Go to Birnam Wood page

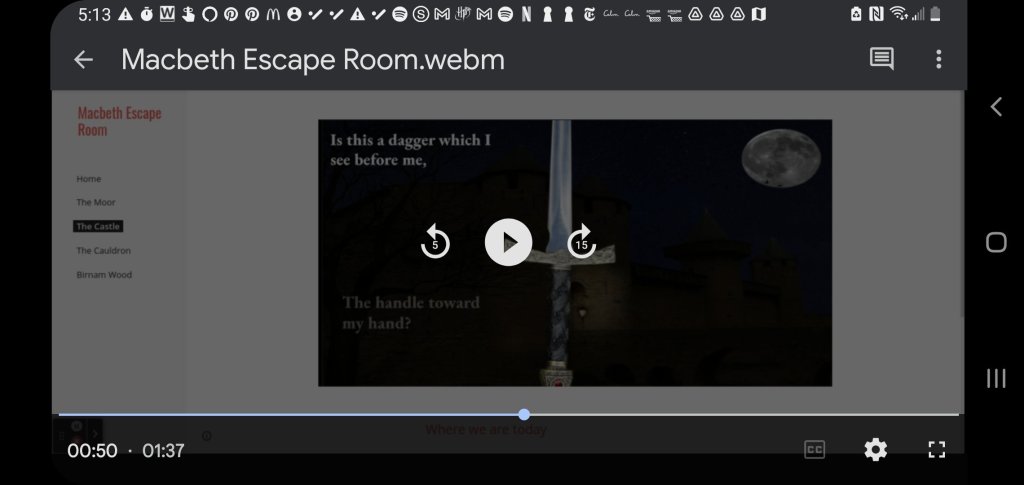pyautogui.click(x=104, y=275)
